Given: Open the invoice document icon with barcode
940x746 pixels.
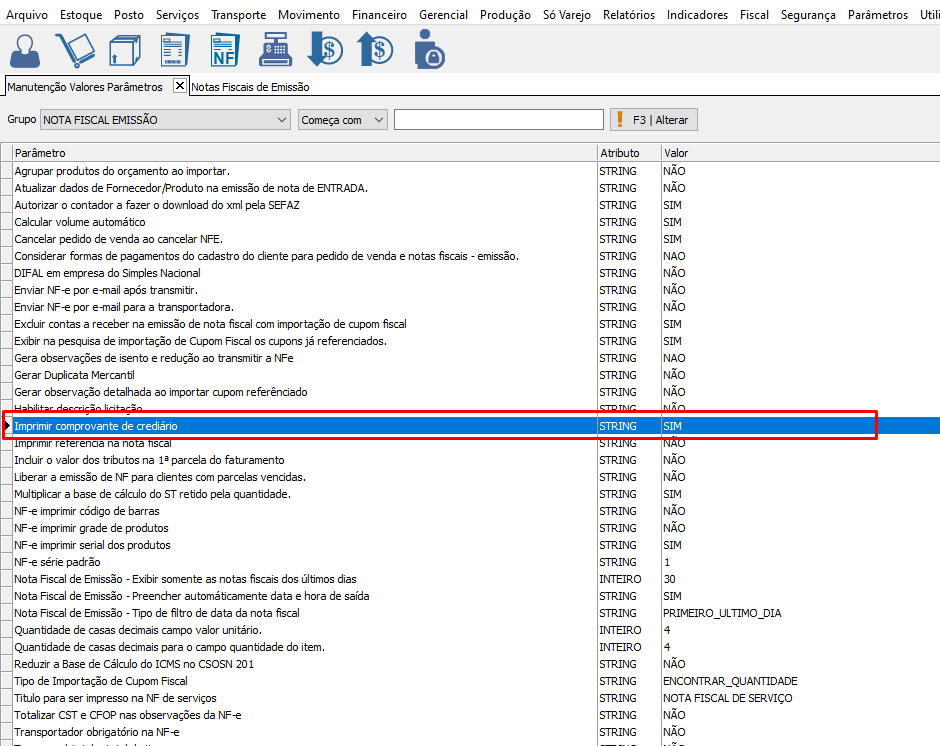Looking at the screenshot, I should (174, 50).
